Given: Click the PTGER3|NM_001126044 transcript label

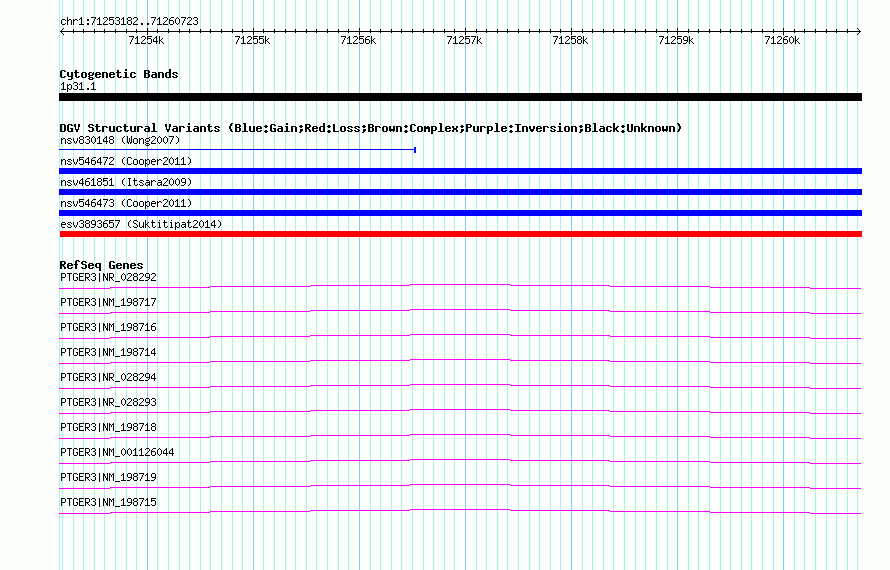Looking at the screenshot, I should click(117, 452).
